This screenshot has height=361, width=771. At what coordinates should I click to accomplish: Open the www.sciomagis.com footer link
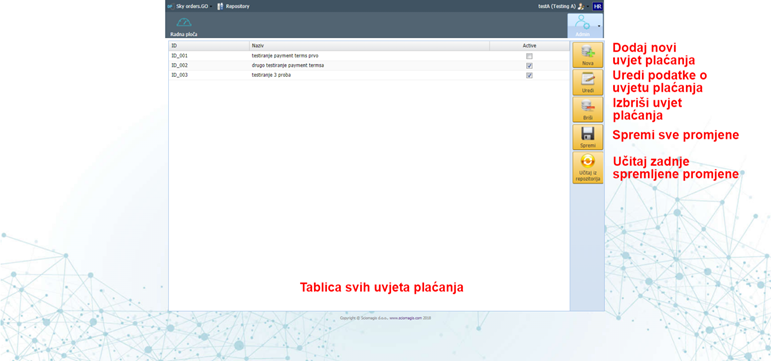(405, 318)
